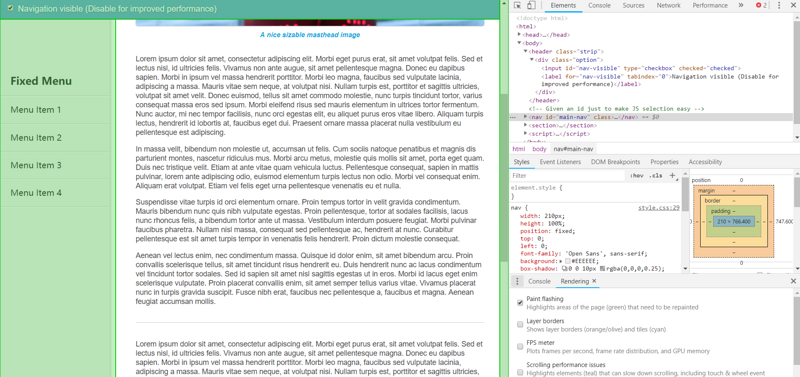Click the 'A nice sizable masthead image' caption

coord(310,35)
